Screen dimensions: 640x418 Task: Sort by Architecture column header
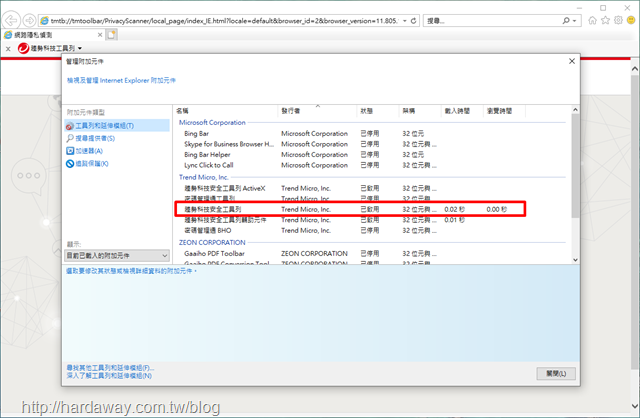pos(420,111)
